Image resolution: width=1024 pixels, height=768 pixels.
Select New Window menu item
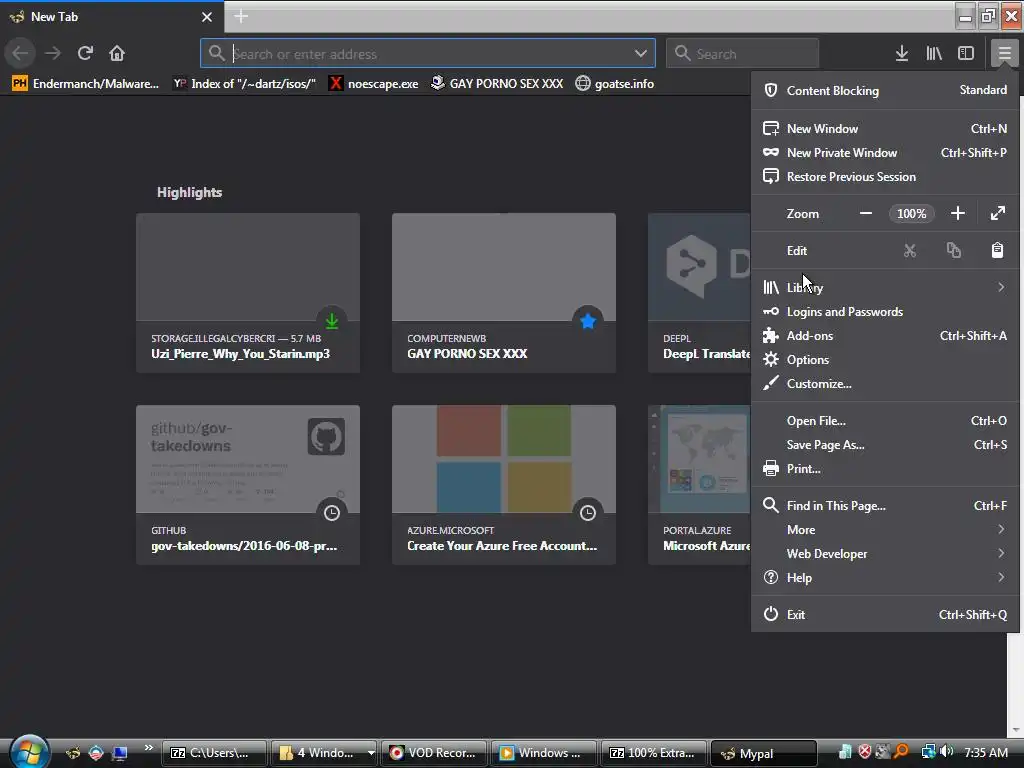885,129
